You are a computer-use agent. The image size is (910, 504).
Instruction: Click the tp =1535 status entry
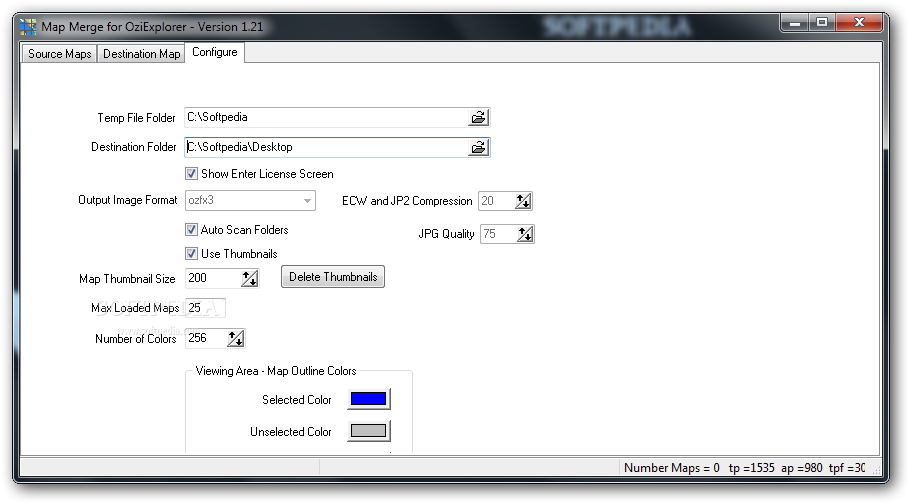752,468
